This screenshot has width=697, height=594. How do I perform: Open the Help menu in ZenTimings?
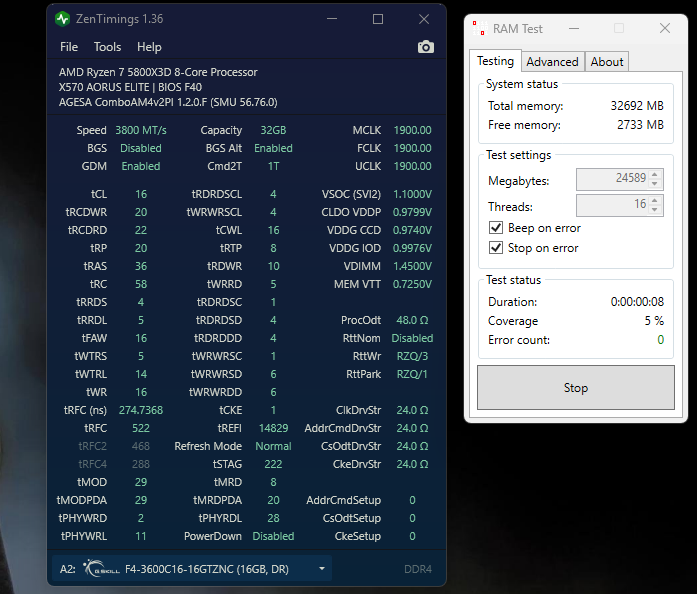pos(149,47)
